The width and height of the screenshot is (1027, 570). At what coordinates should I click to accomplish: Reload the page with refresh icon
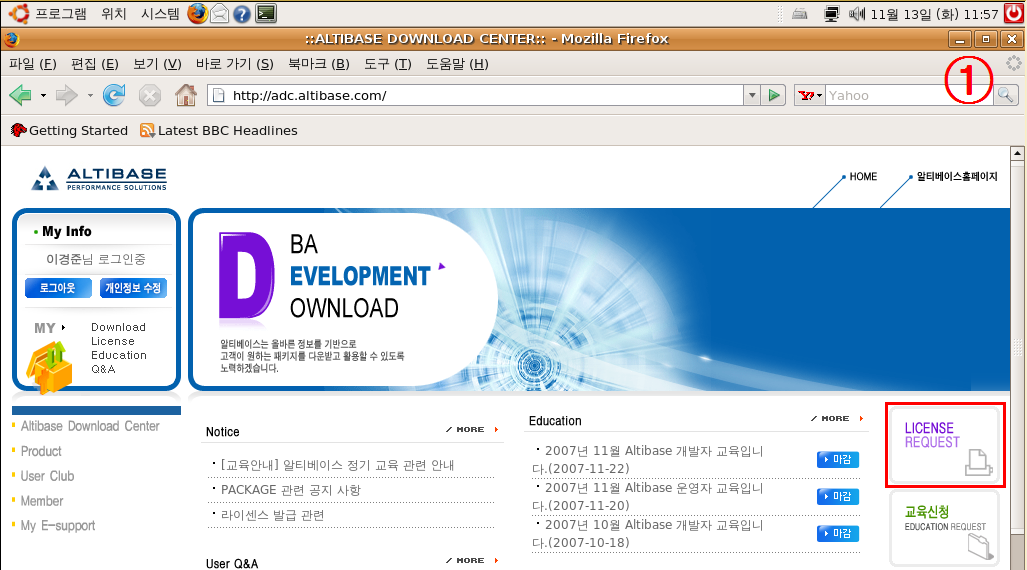point(114,95)
